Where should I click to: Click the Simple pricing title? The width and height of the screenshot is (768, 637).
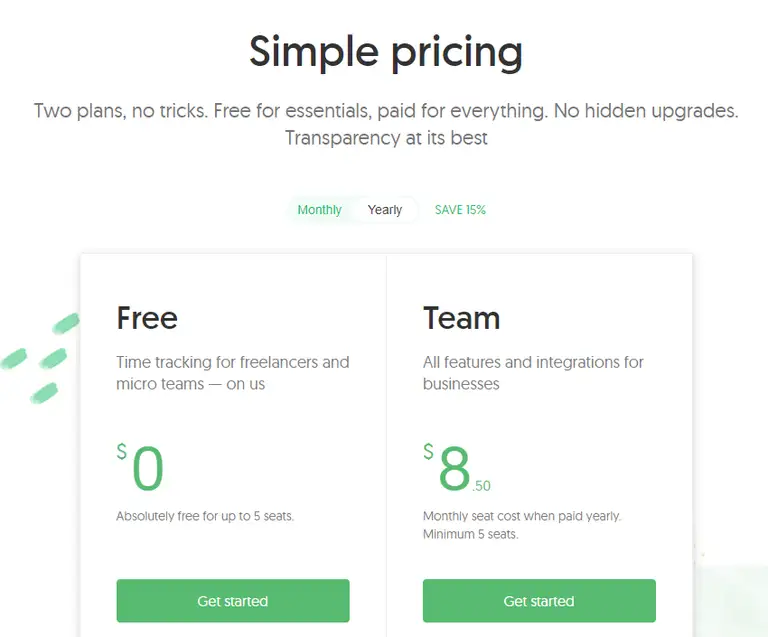(x=385, y=52)
